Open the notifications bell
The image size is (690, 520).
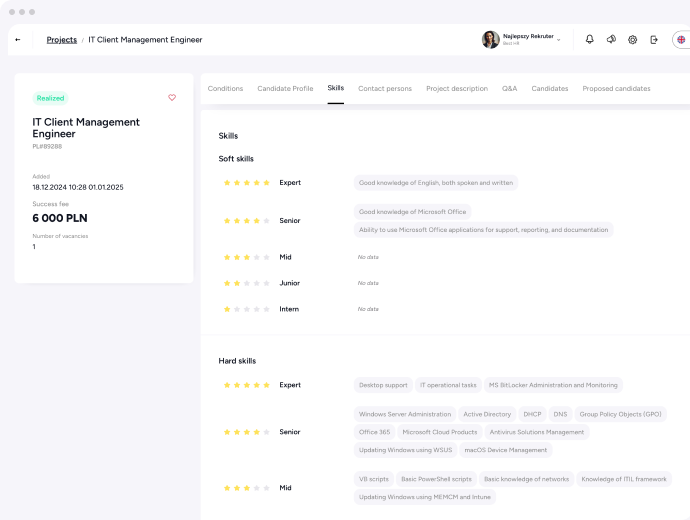coord(589,40)
